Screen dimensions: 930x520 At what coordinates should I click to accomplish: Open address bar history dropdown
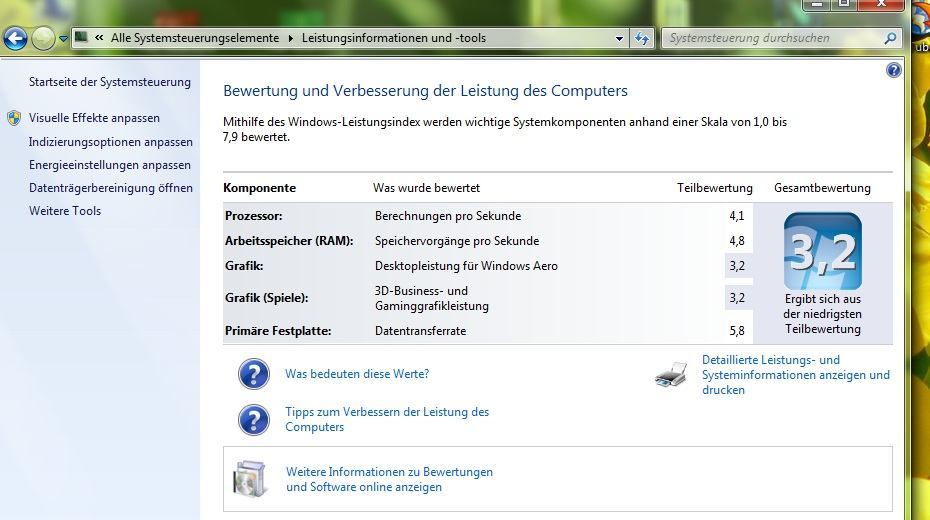point(619,39)
